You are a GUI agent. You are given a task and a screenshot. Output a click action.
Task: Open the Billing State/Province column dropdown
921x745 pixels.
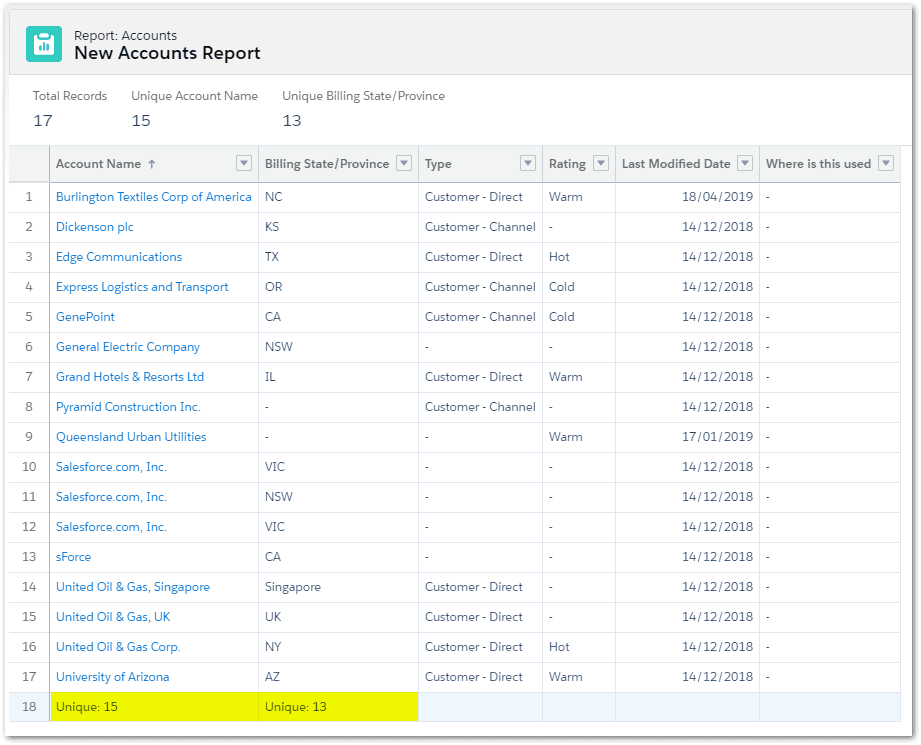coord(404,163)
